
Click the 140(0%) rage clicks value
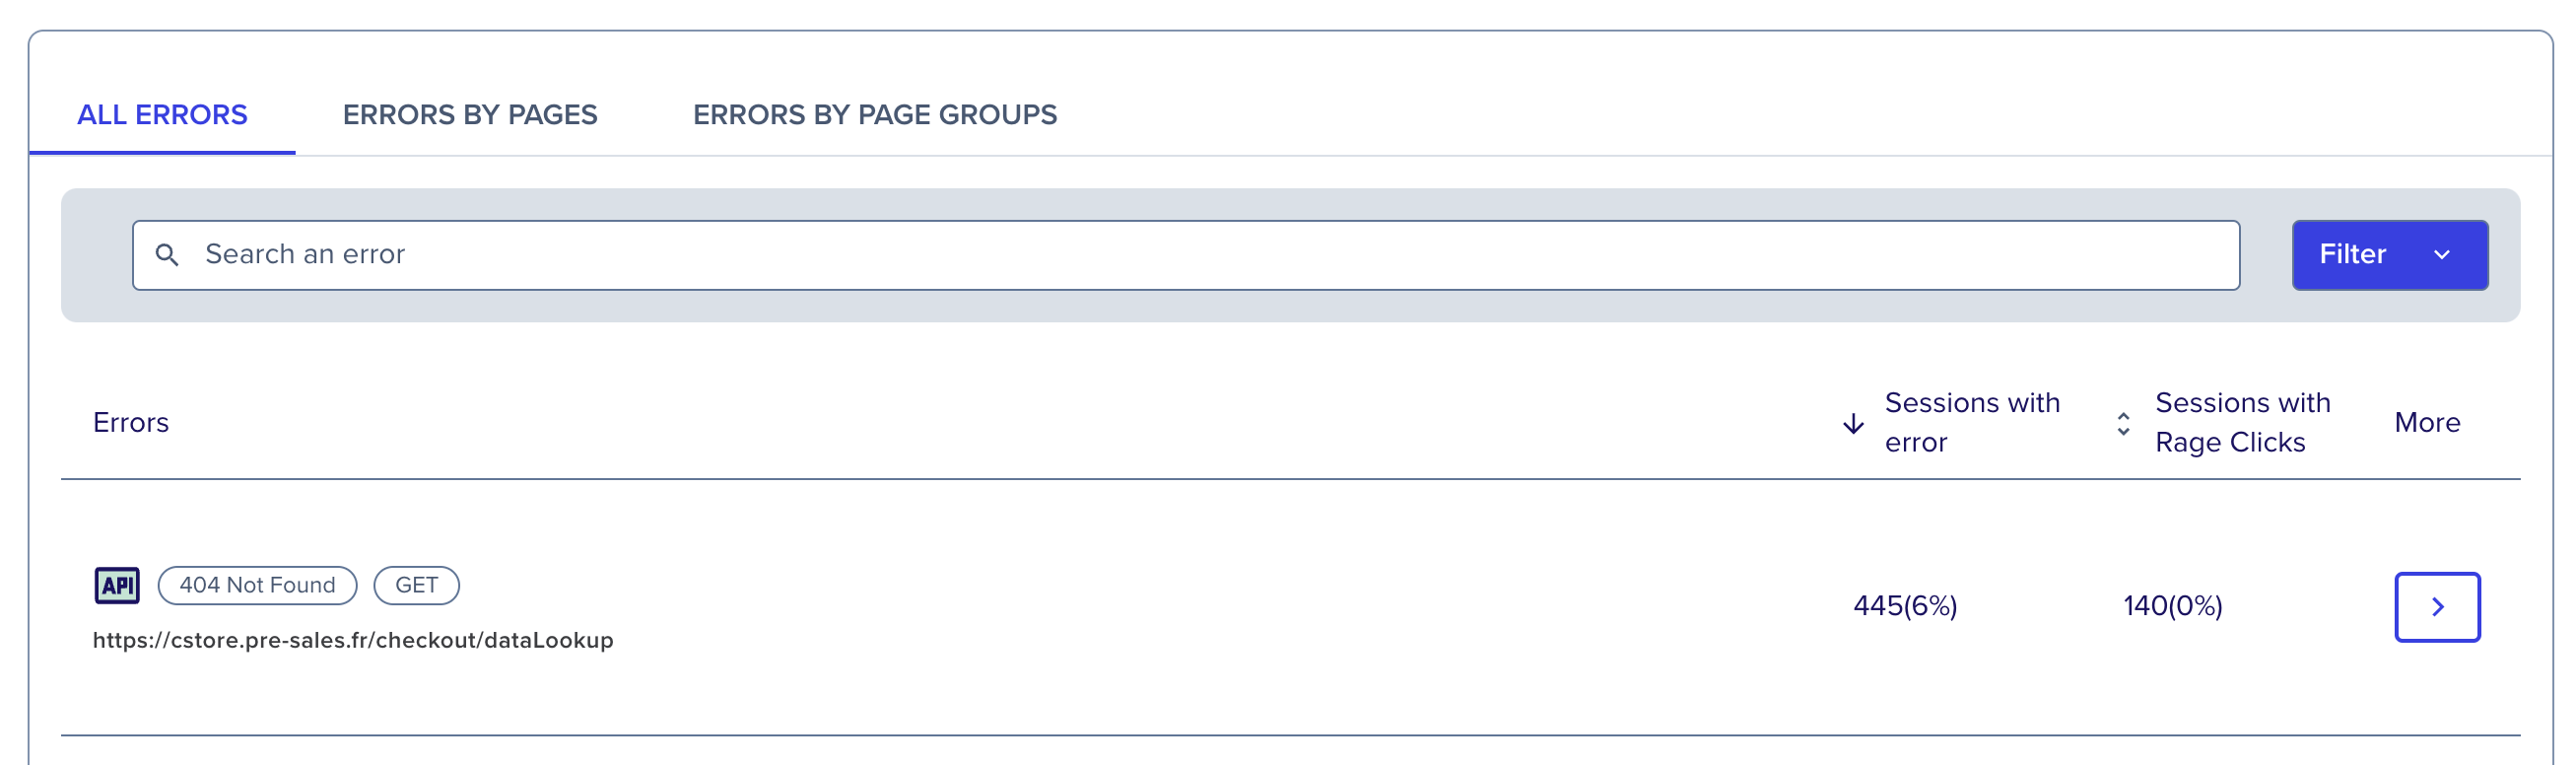pos(2172,606)
